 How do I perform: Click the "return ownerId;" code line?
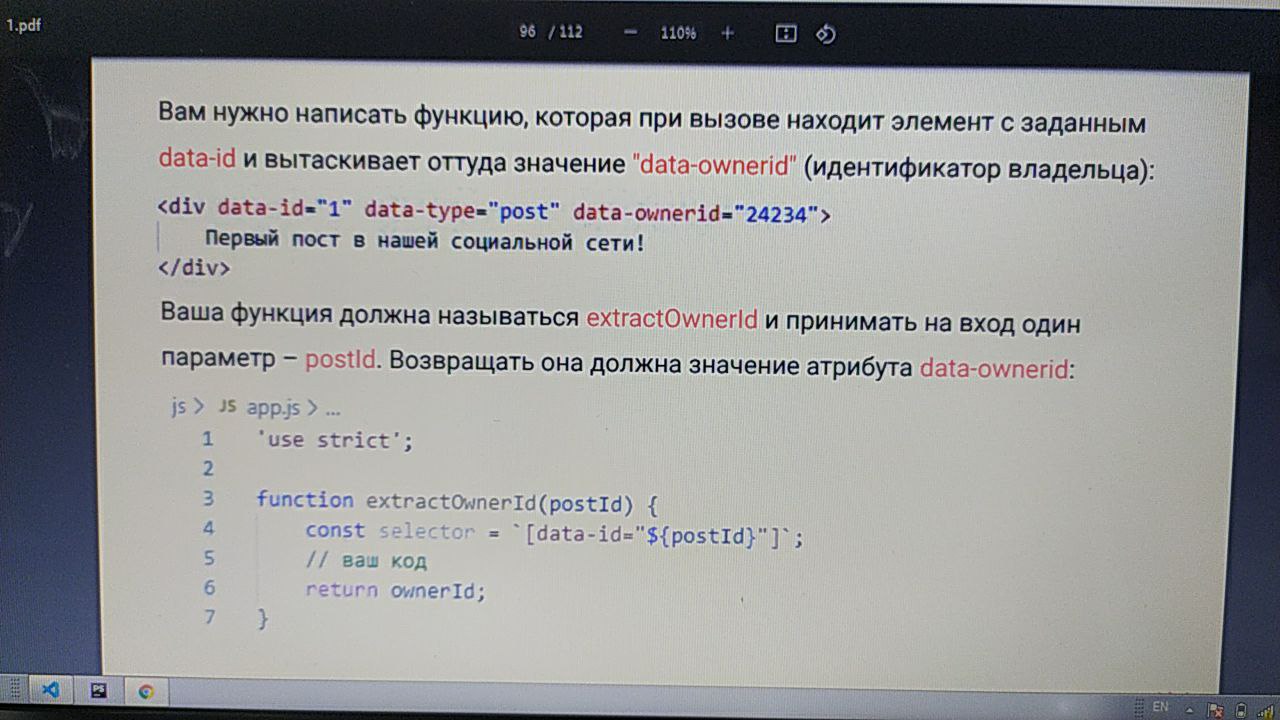(x=395, y=590)
